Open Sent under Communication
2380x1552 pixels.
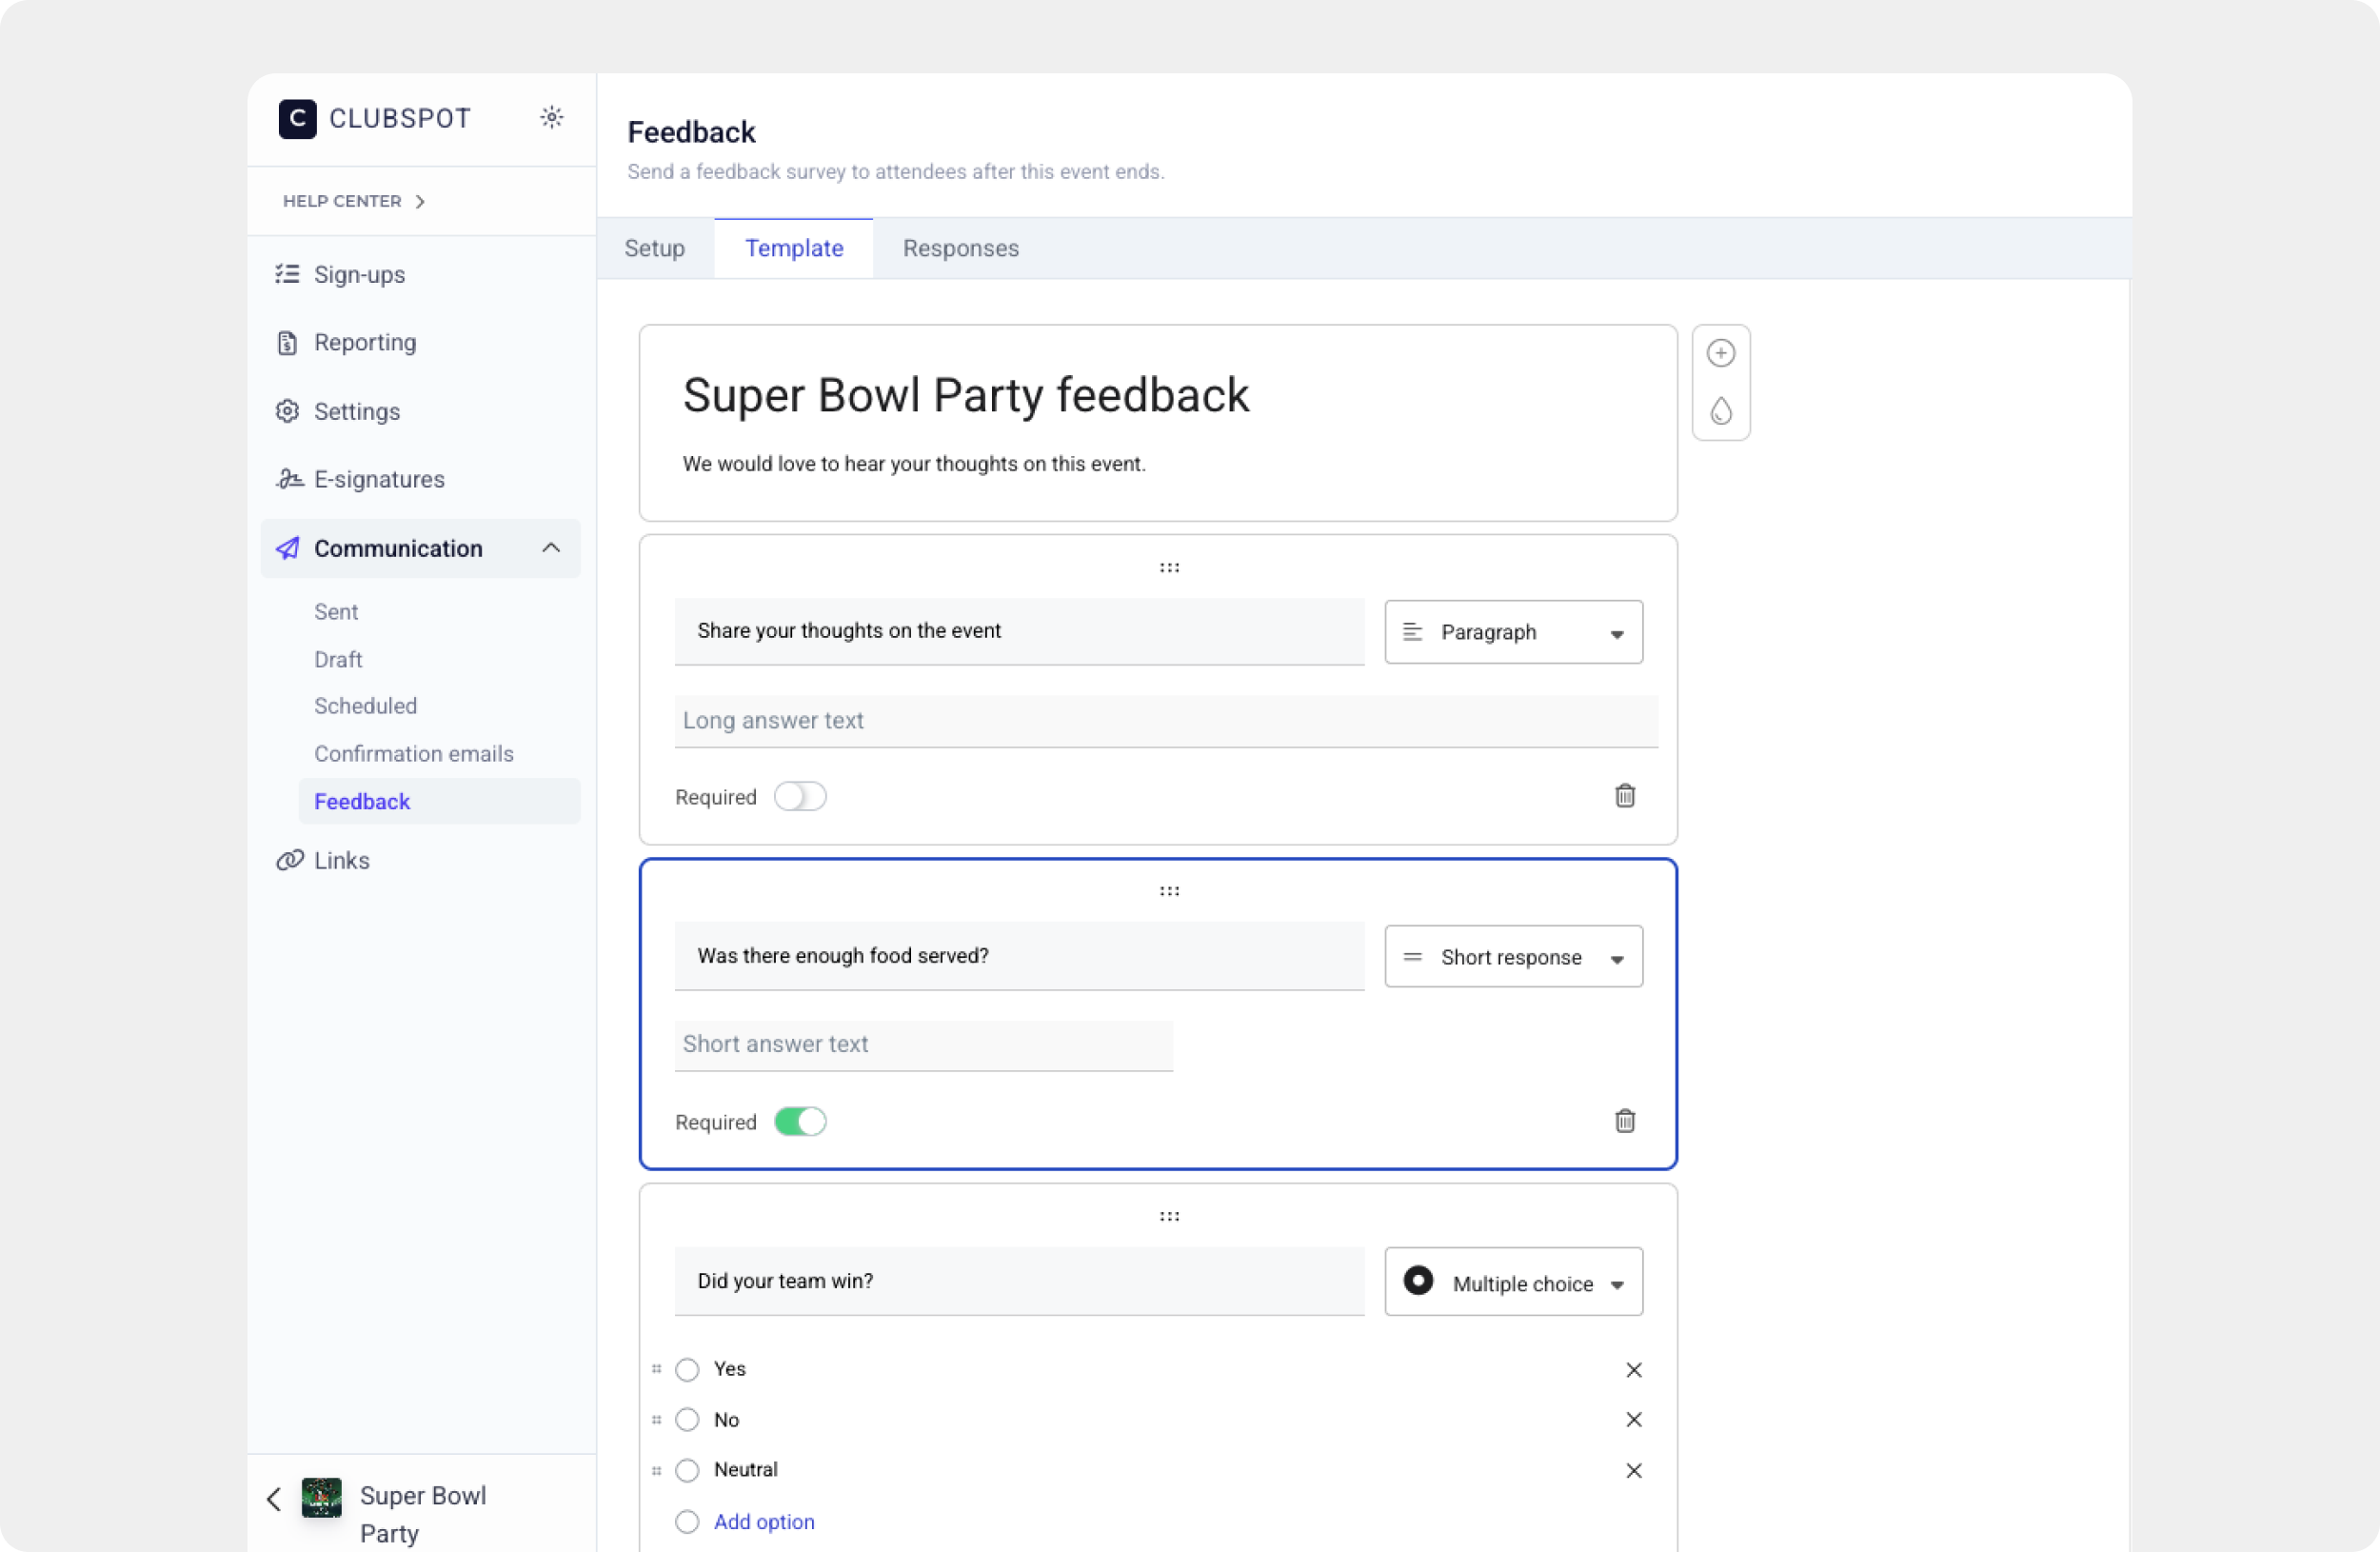pyautogui.click(x=336, y=611)
